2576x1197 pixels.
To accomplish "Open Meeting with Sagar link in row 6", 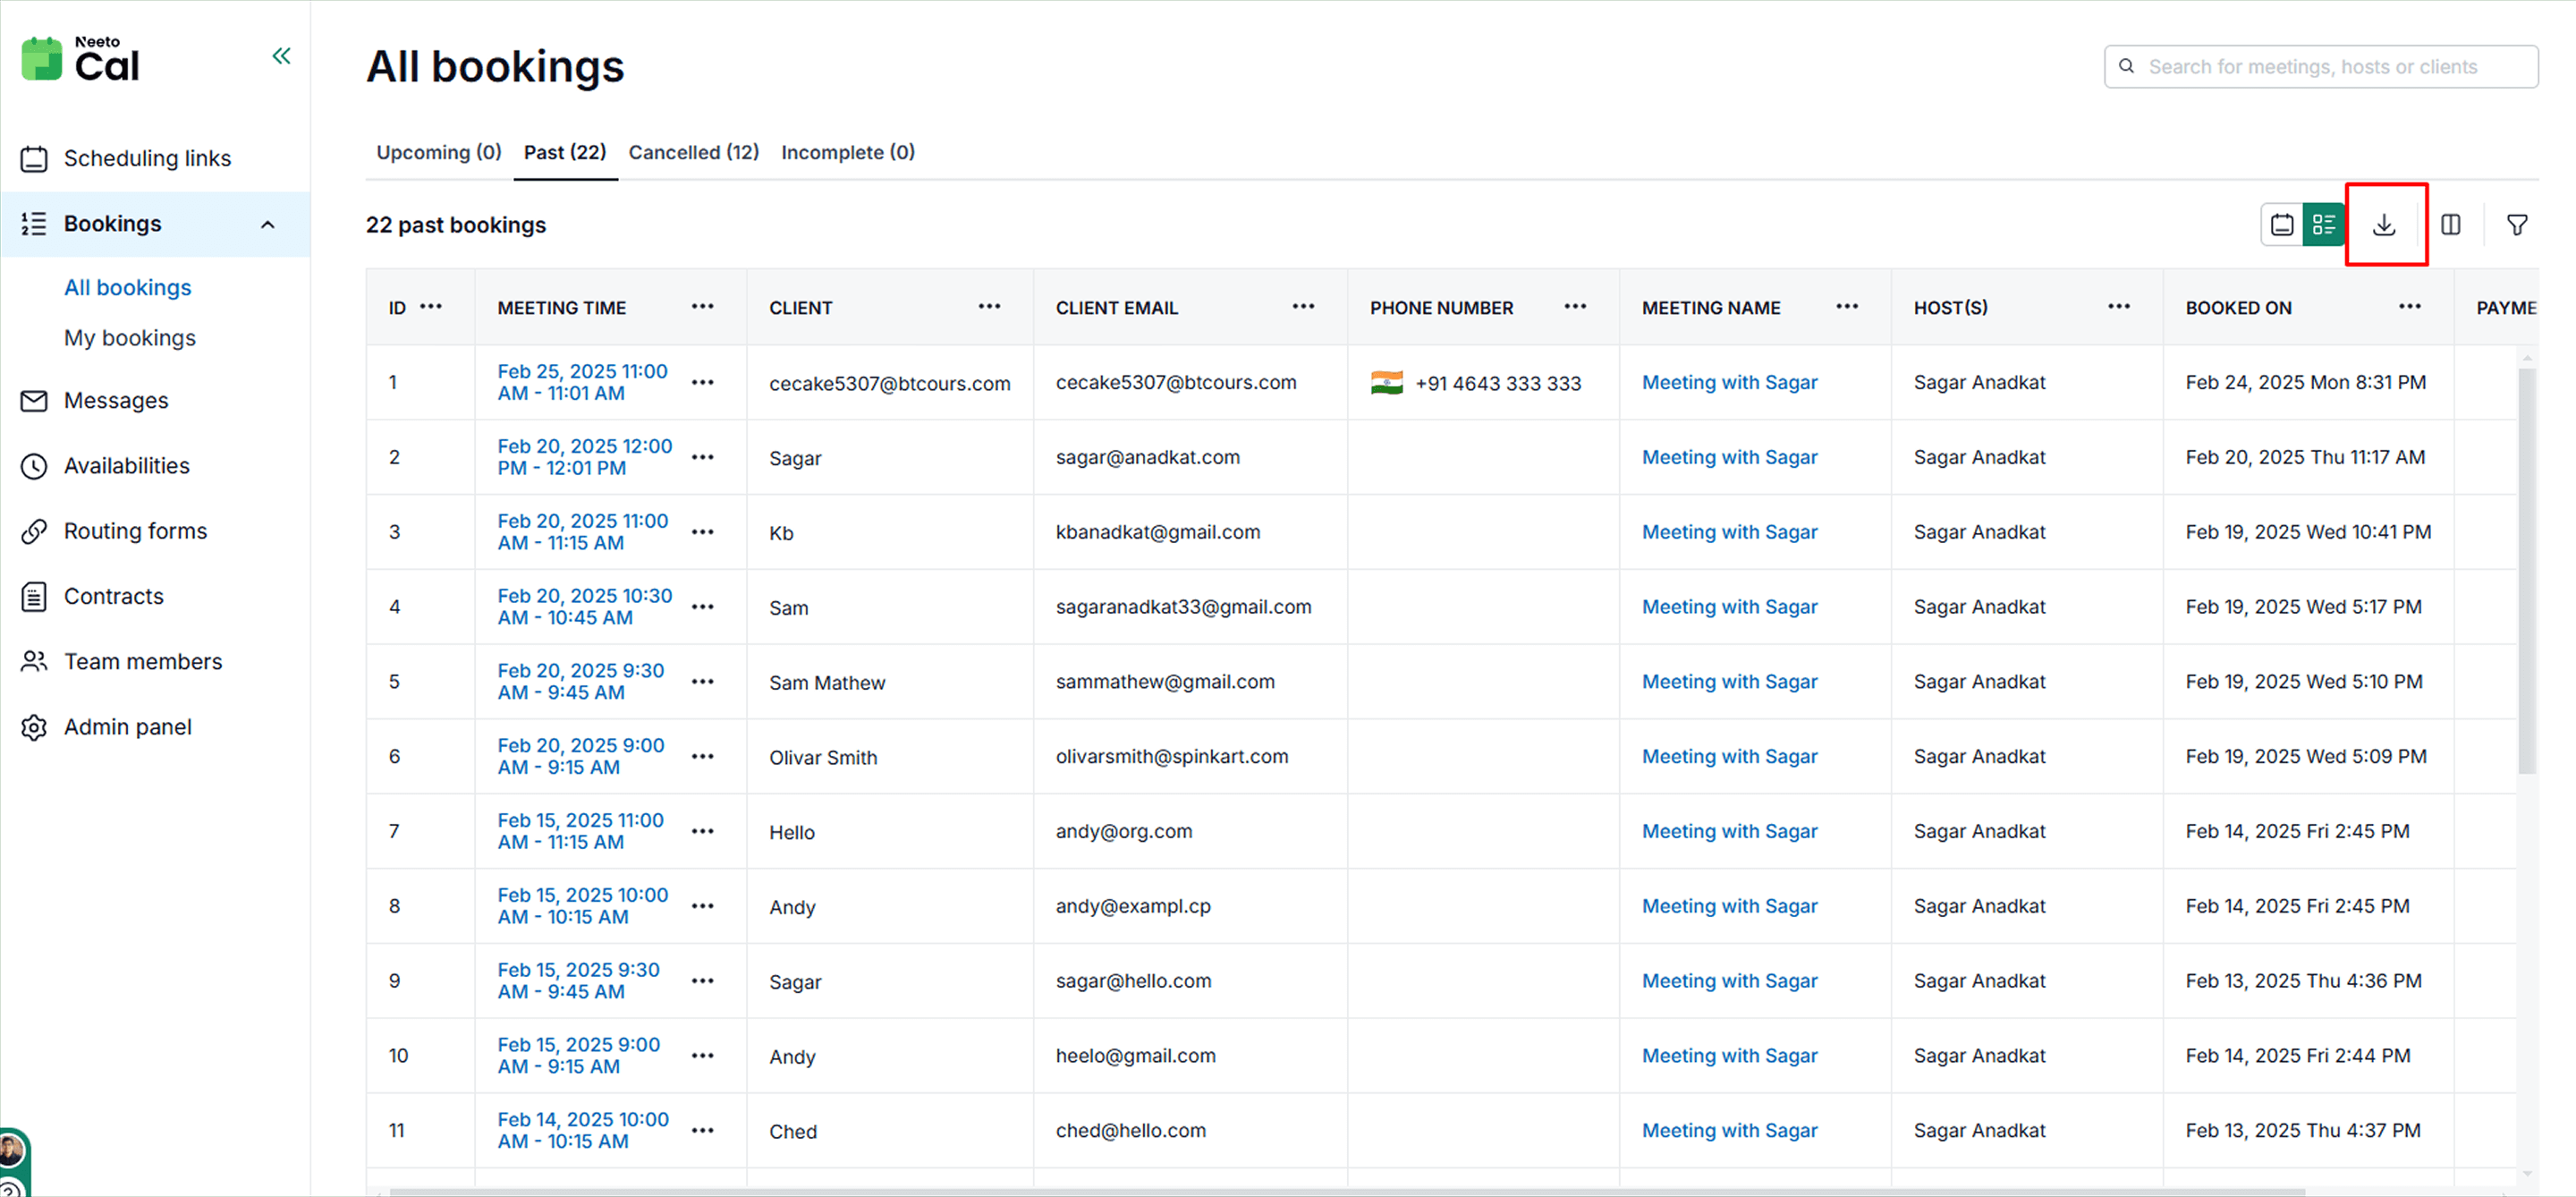I will [x=1730, y=757].
